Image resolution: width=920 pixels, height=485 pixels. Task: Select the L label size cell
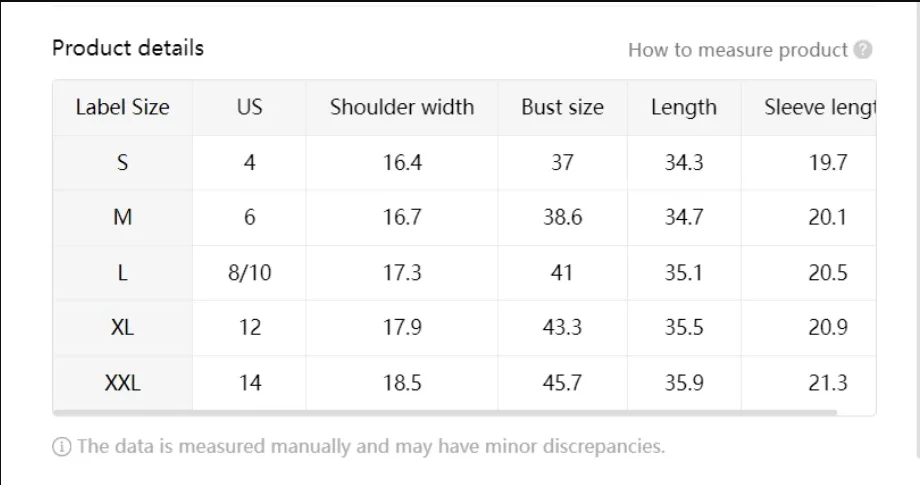pyautogui.click(x=123, y=273)
